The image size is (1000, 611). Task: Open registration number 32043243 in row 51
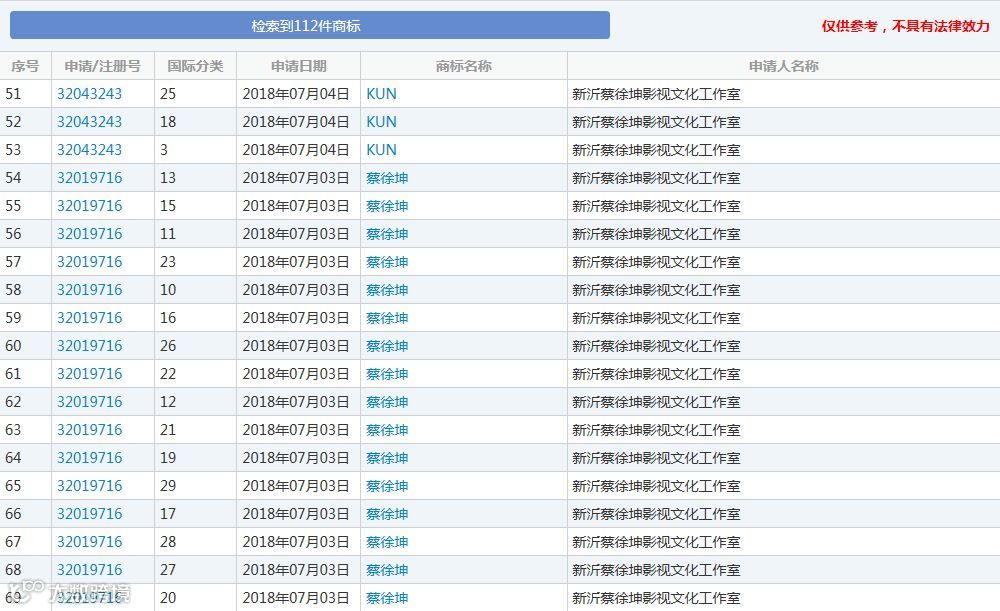[89, 94]
